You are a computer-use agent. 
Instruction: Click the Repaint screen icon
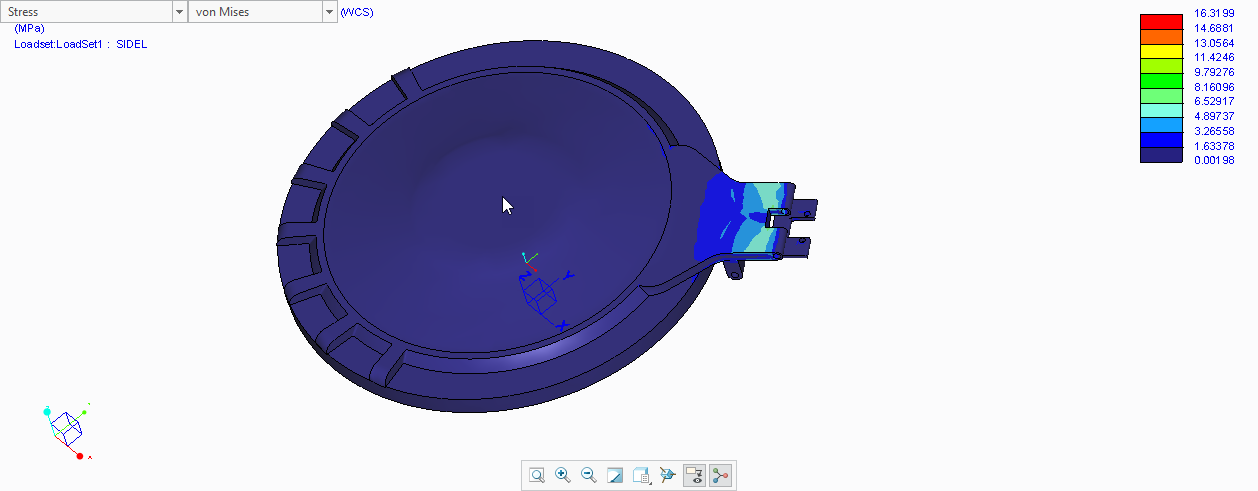[615, 476]
